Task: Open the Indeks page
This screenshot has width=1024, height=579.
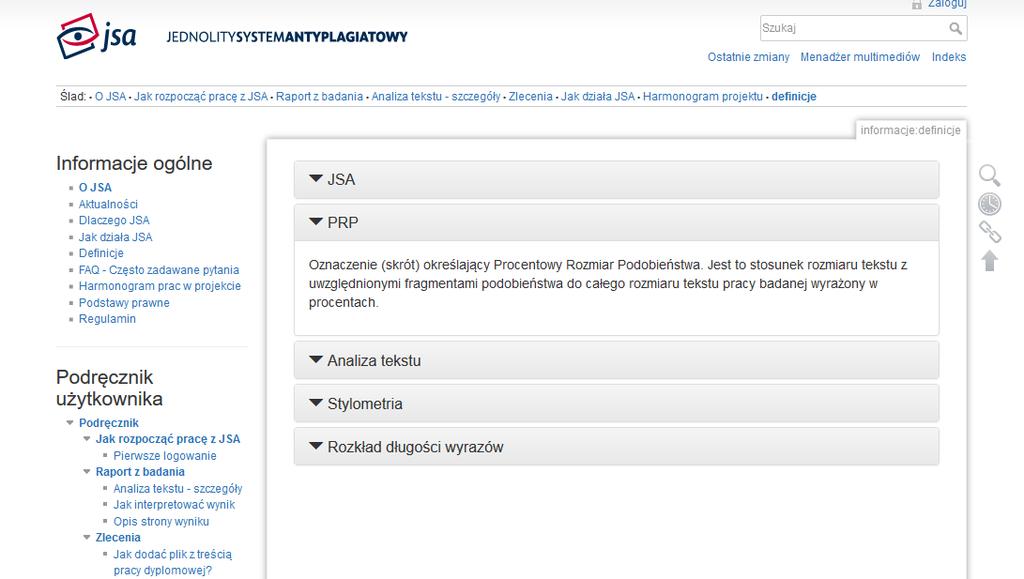Action: tap(949, 57)
